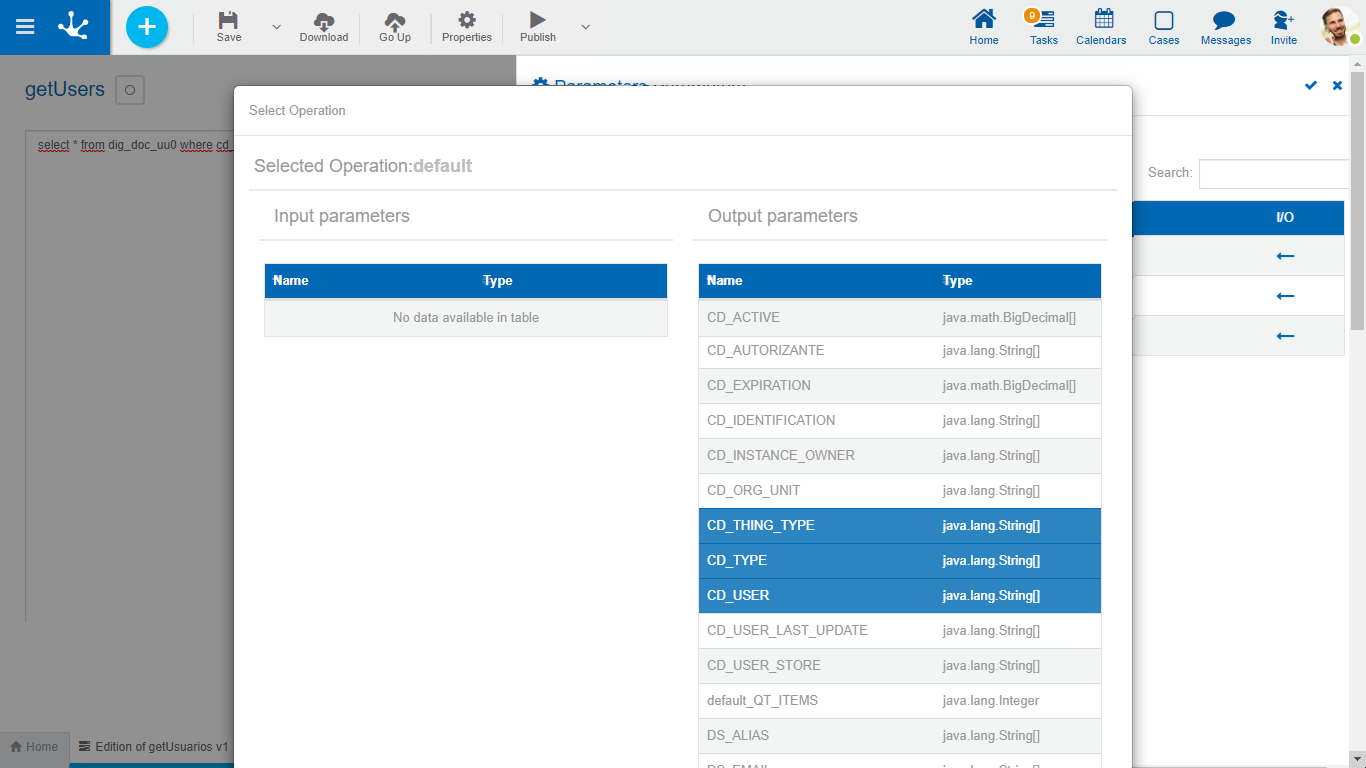1366x768 pixels.
Task: Select the CD_THING_TYPE output parameter row
Action: (899, 526)
